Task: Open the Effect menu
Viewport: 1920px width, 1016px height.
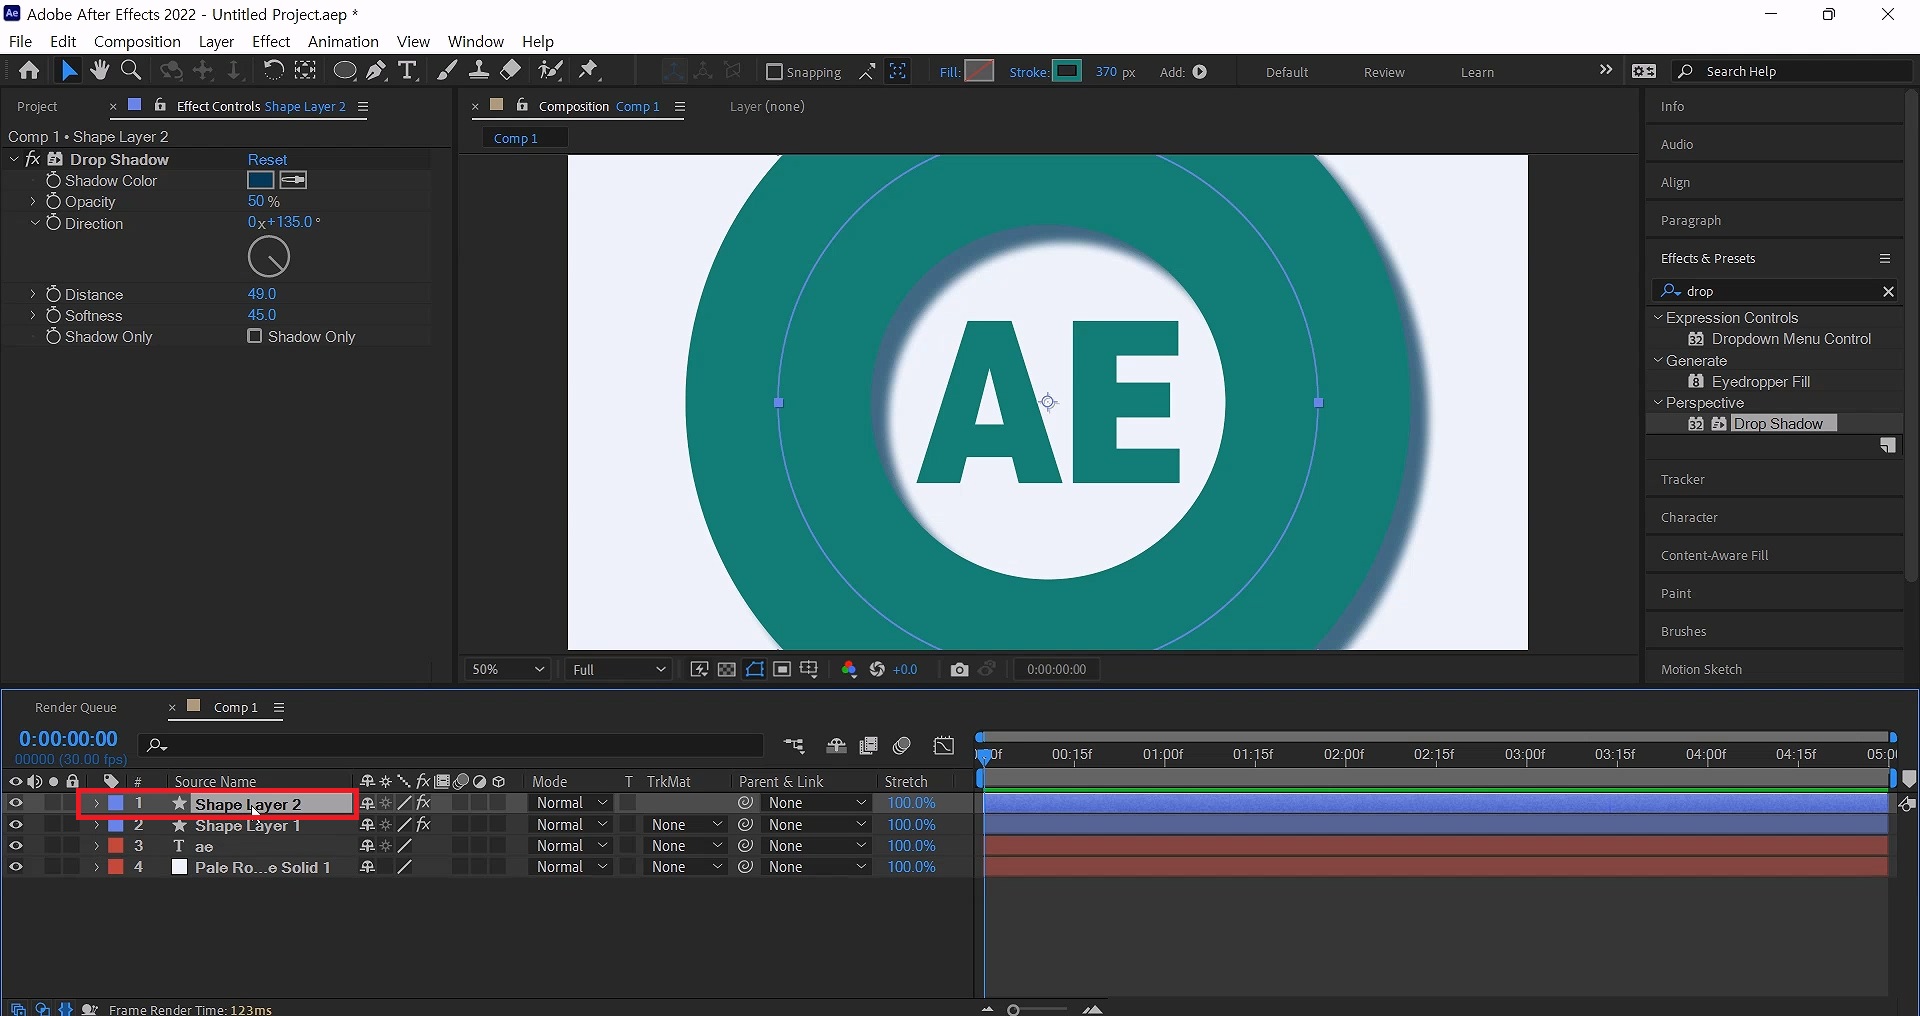Action: [x=271, y=41]
